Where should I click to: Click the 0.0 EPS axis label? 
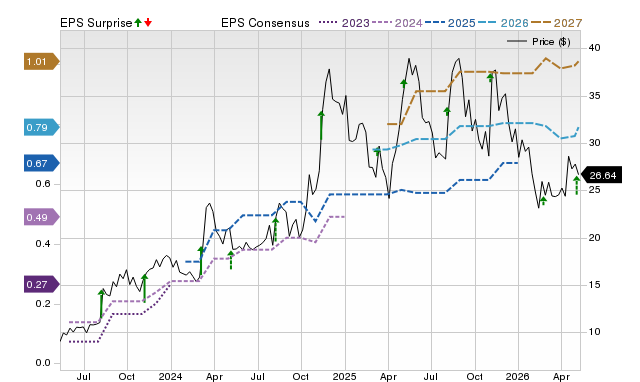tap(43, 363)
